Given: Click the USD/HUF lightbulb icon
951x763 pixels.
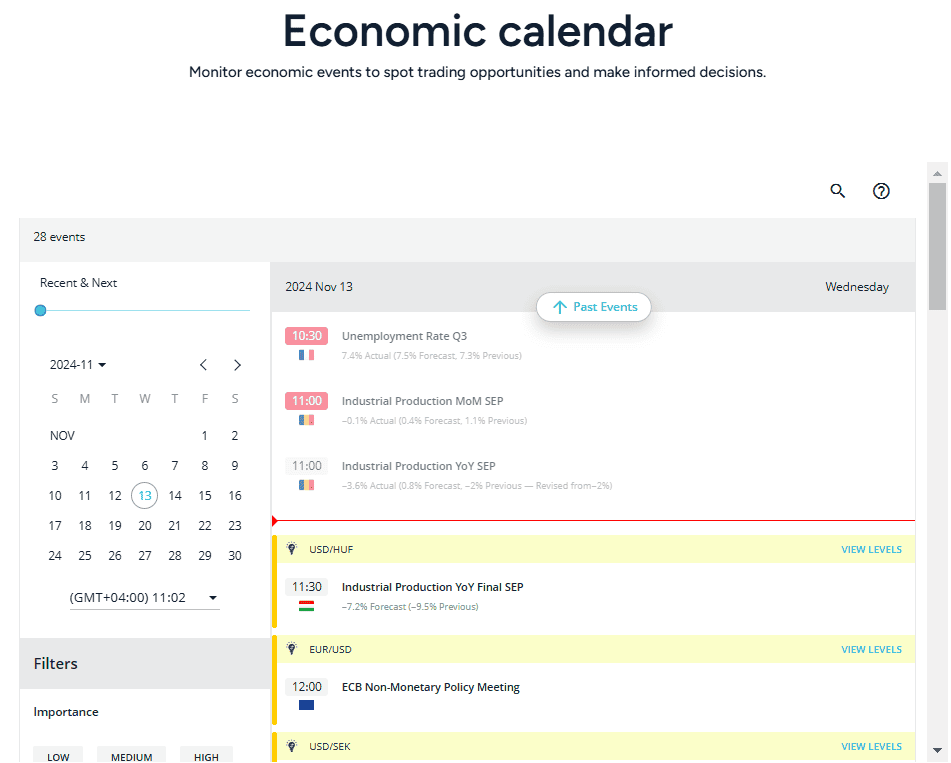Looking at the screenshot, I should click(292, 549).
